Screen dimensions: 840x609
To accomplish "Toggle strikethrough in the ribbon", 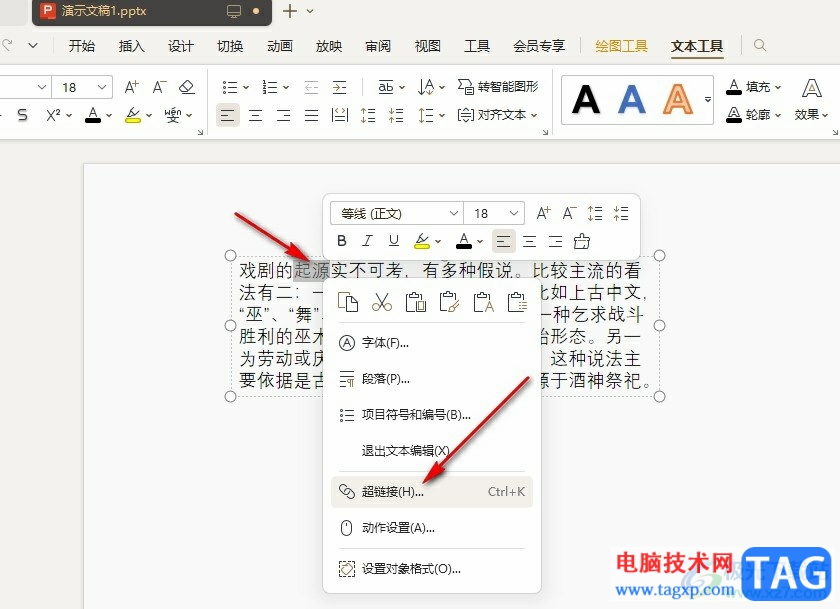I will [x=22, y=115].
